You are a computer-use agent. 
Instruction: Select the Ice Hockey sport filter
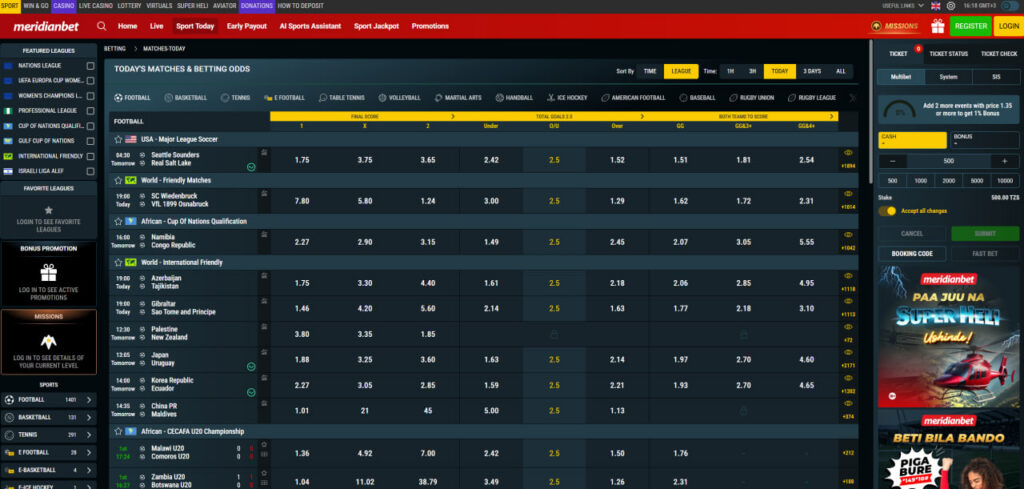(568, 98)
